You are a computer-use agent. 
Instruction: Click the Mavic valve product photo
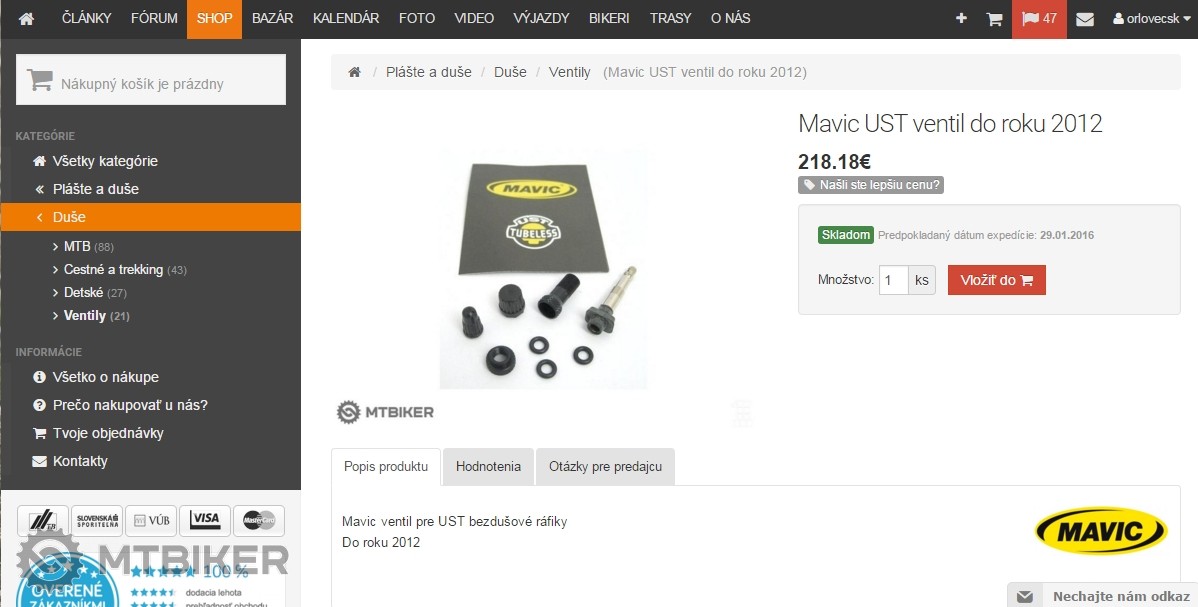pyautogui.click(x=543, y=268)
